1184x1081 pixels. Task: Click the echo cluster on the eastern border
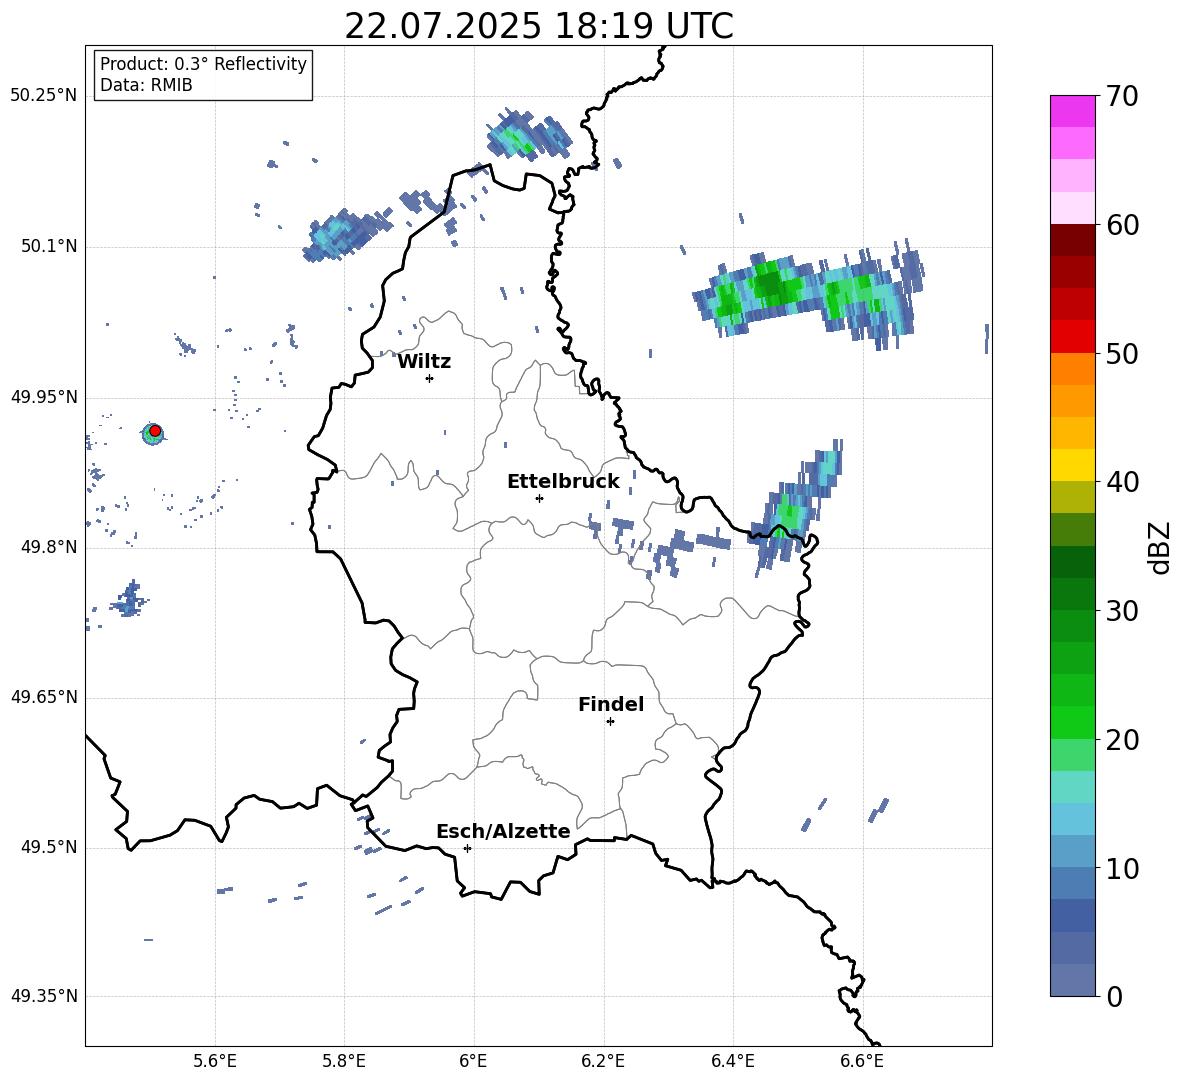click(793, 506)
